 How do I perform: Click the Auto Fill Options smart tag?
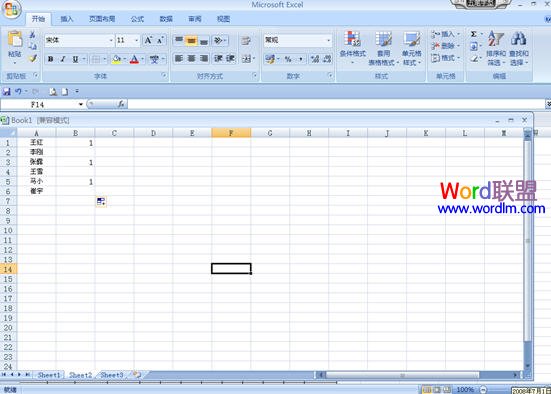pyautogui.click(x=101, y=201)
